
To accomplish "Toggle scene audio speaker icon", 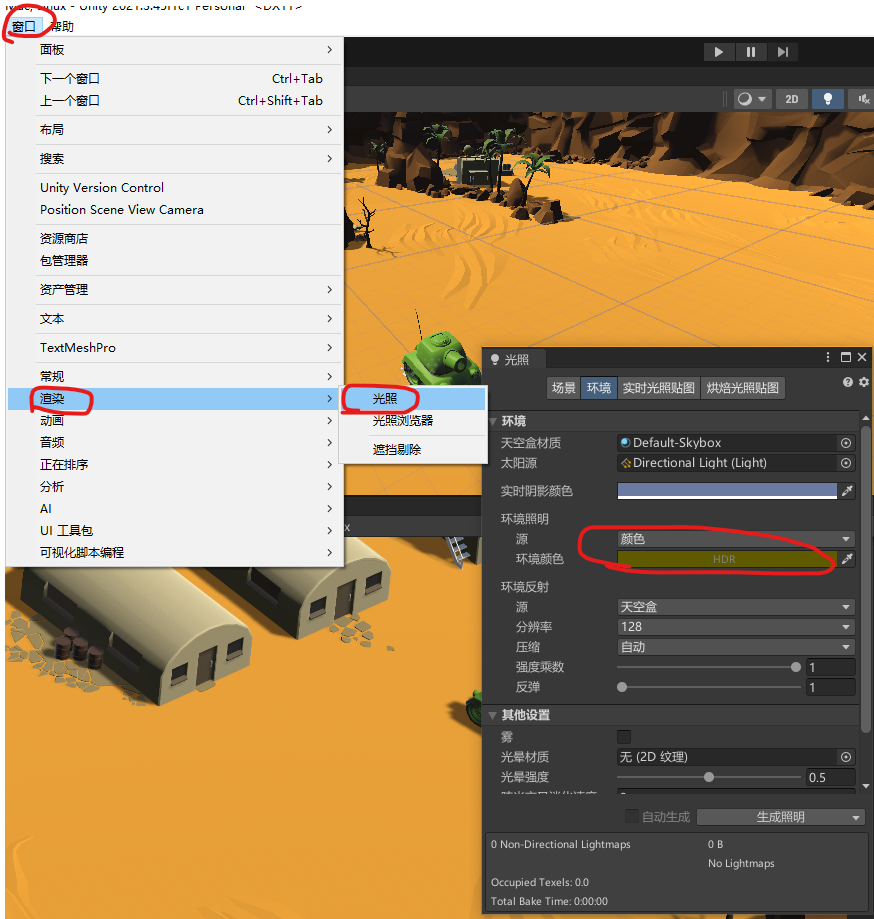I will coord(863,99).
